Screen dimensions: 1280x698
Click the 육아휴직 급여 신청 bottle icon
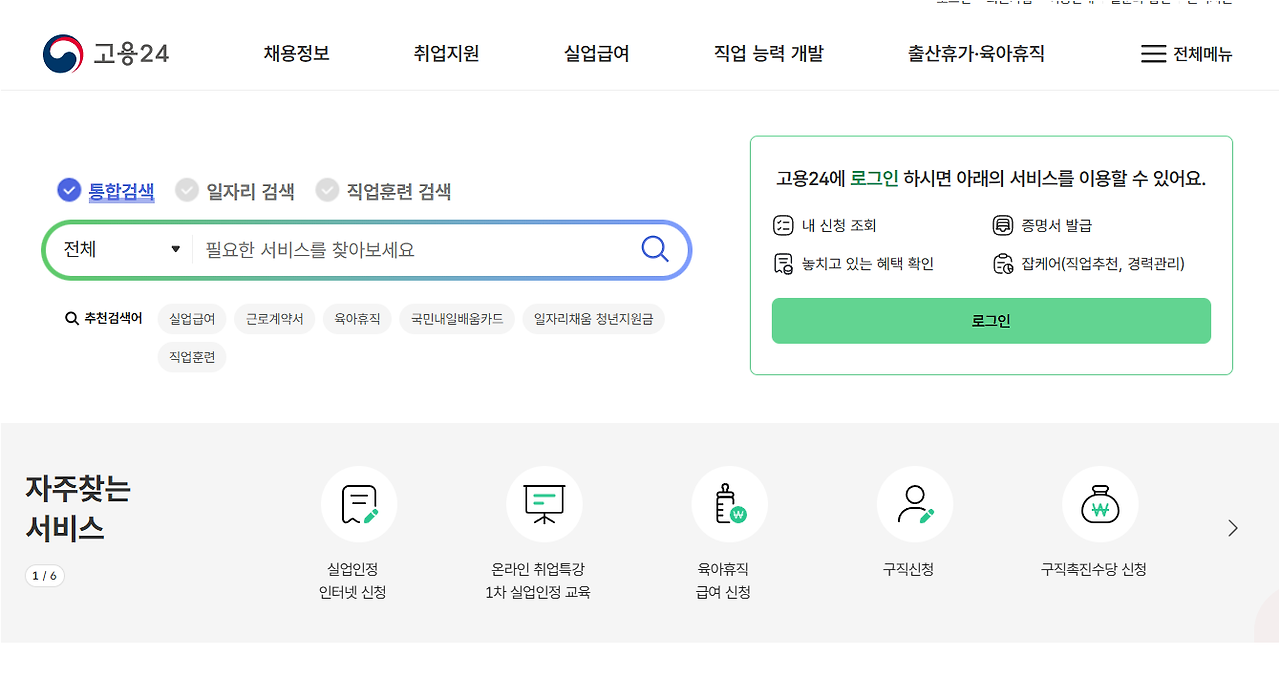pyautogui.click(x=729, y=504)
